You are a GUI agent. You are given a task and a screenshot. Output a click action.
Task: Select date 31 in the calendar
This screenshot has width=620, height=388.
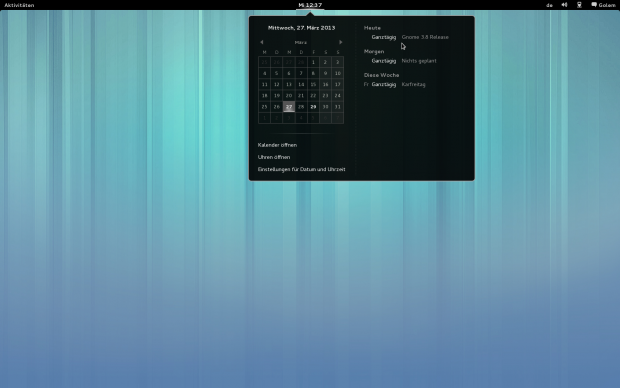337,107
